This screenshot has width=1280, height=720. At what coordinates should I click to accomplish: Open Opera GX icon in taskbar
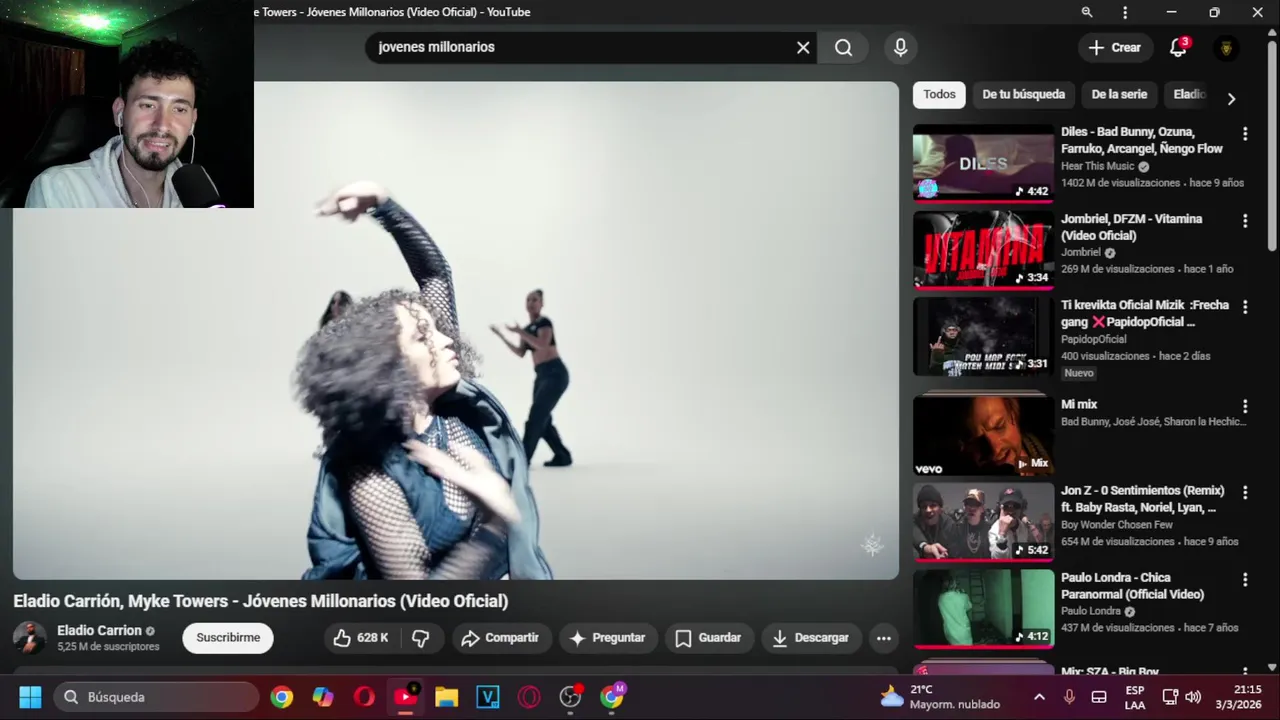pyautogui.click(x=529, y=697)
